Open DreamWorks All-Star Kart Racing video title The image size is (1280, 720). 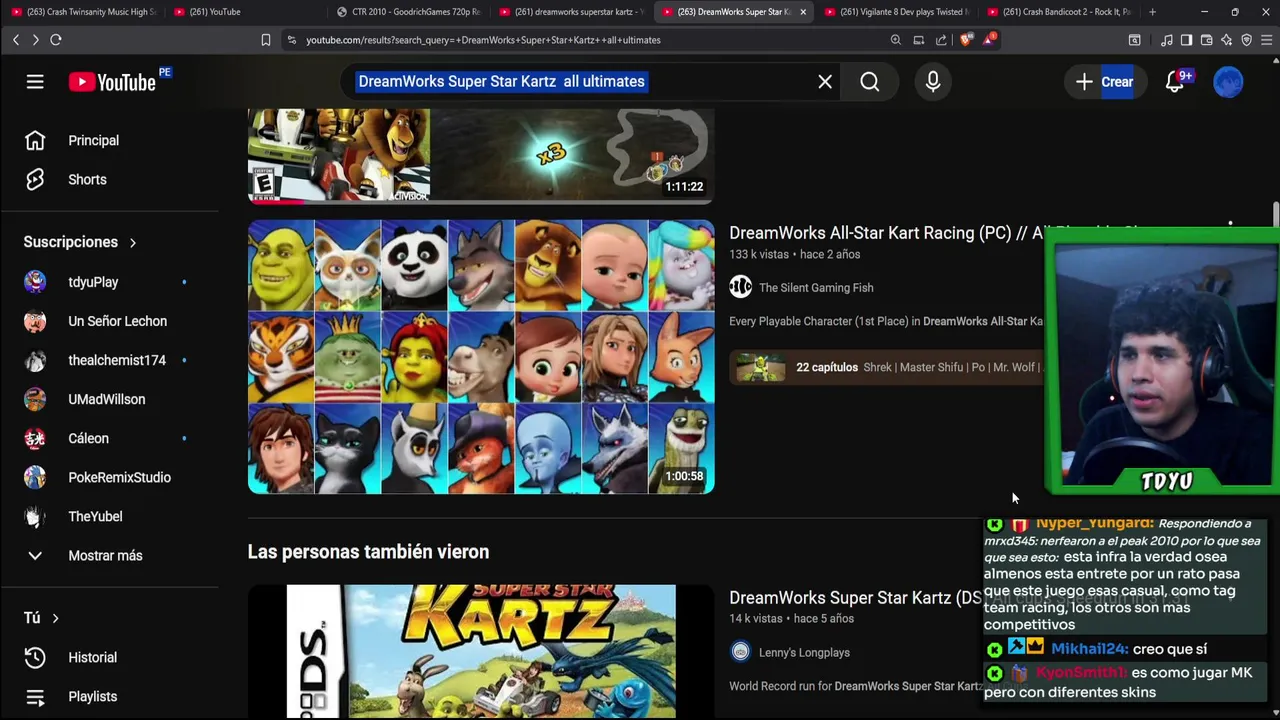[886, 233]
